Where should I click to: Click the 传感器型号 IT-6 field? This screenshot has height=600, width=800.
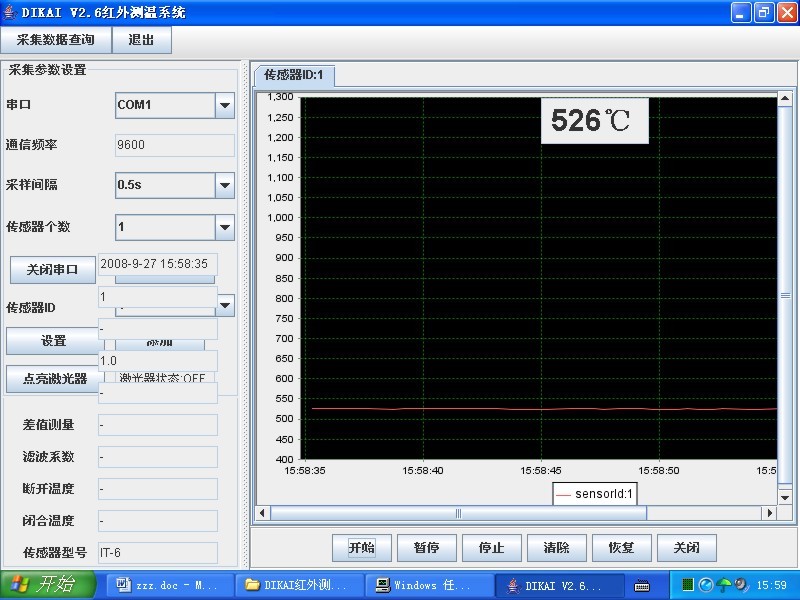(x=158, y=553)
